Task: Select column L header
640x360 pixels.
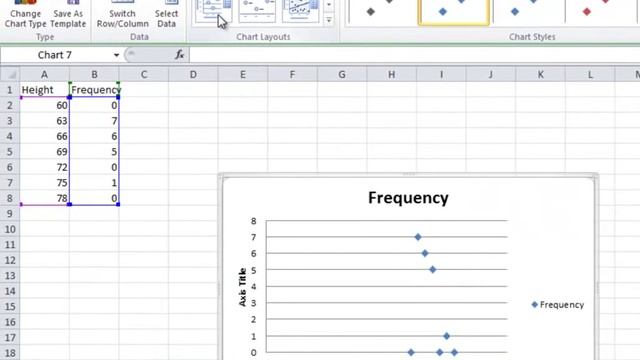Action: (x=590, y=75)
